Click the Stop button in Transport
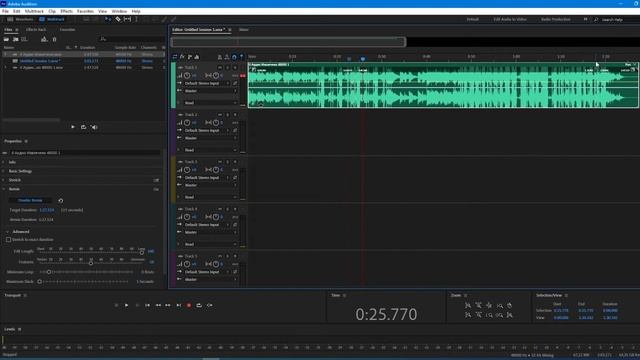The width and height of the screenshot is (640, 360). click(x=116, y=305)
